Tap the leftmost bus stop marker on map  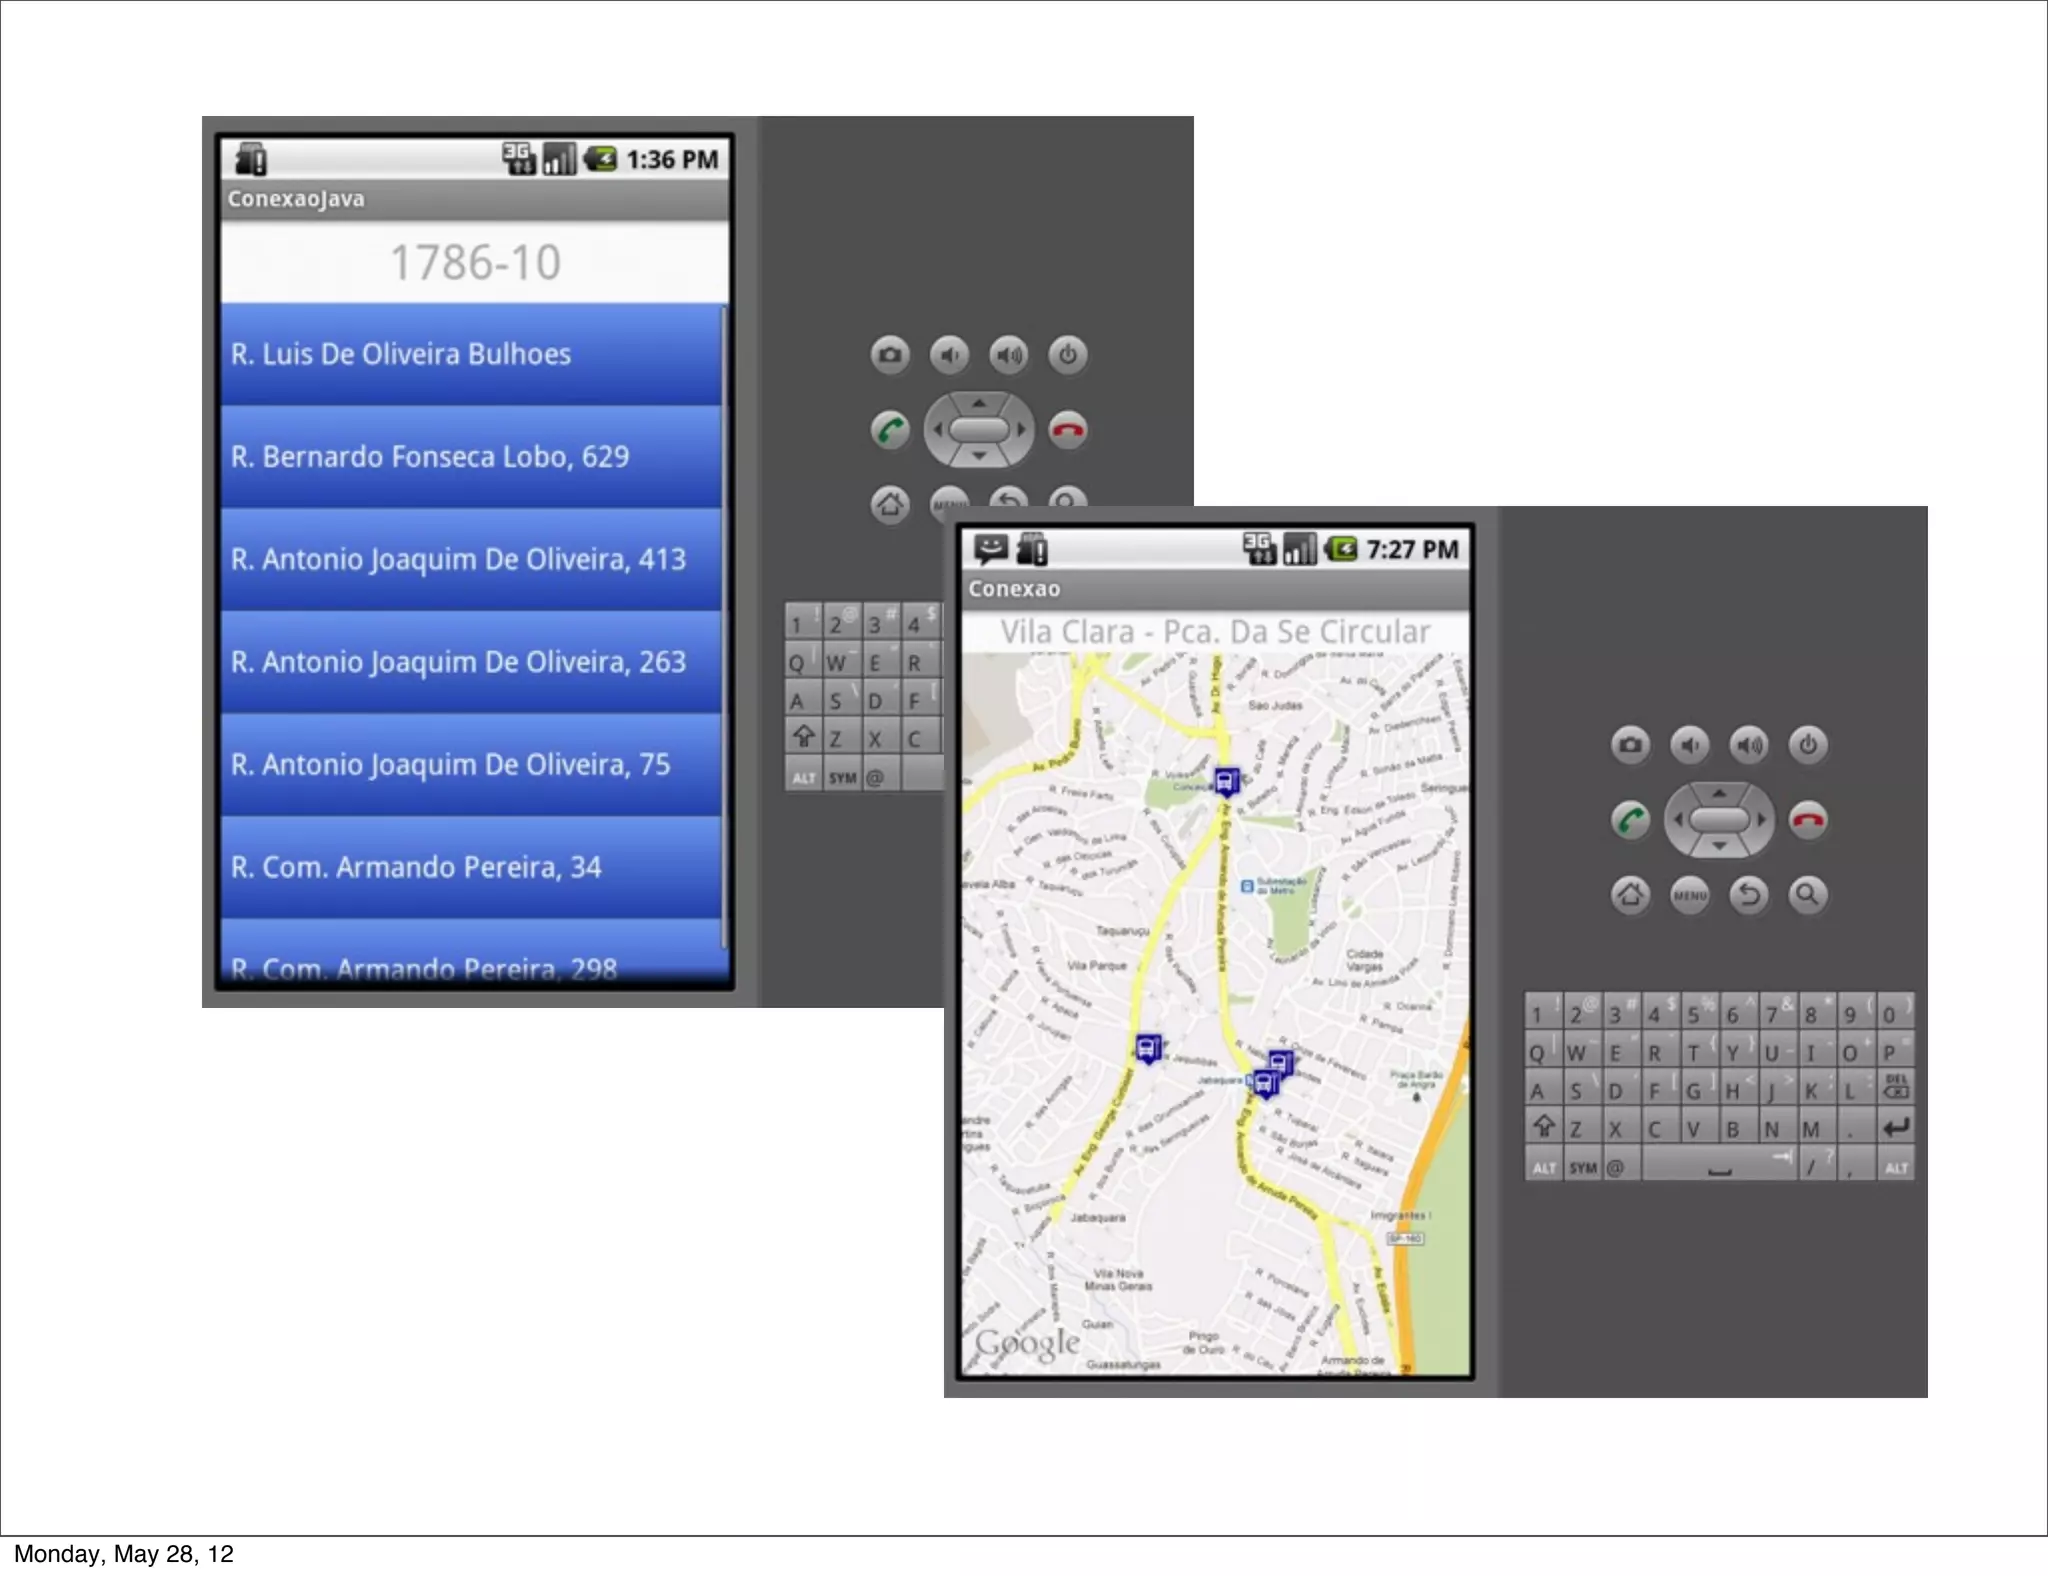point(1148,1048)
